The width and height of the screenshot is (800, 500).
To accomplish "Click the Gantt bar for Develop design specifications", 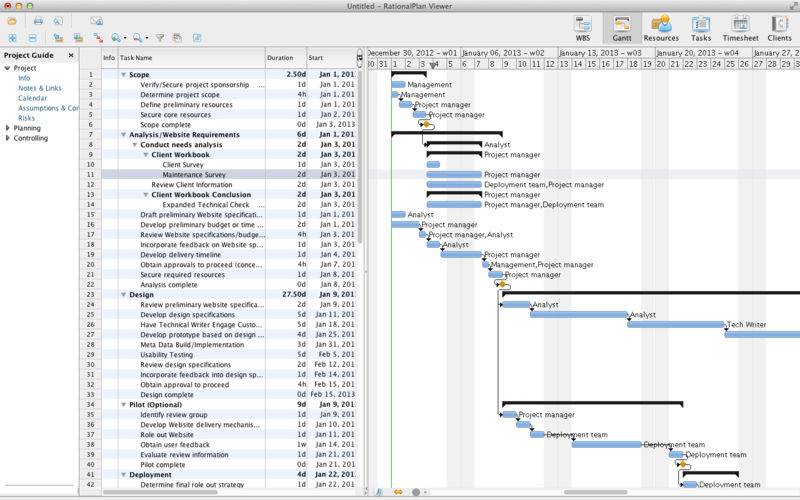I will (x=579, y=315).
